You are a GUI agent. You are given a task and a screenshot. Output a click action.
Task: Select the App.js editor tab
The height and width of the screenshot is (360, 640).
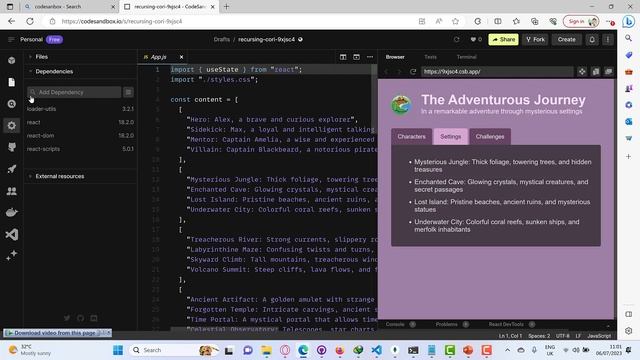158,57
